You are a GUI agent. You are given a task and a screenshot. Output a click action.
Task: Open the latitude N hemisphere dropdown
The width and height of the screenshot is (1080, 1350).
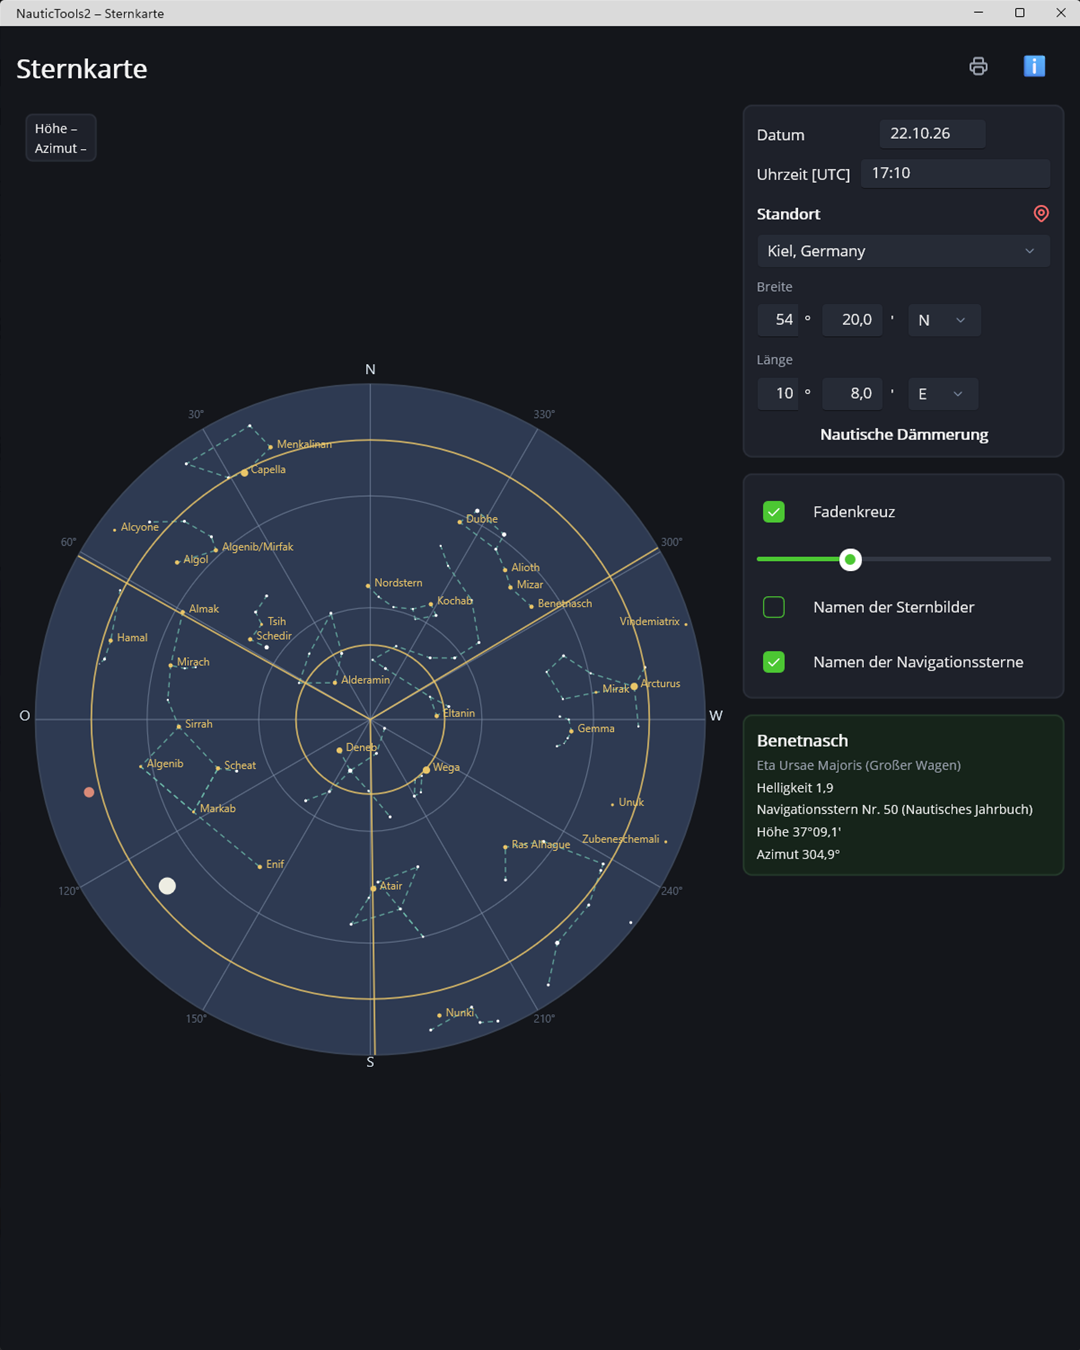[944, 320]
